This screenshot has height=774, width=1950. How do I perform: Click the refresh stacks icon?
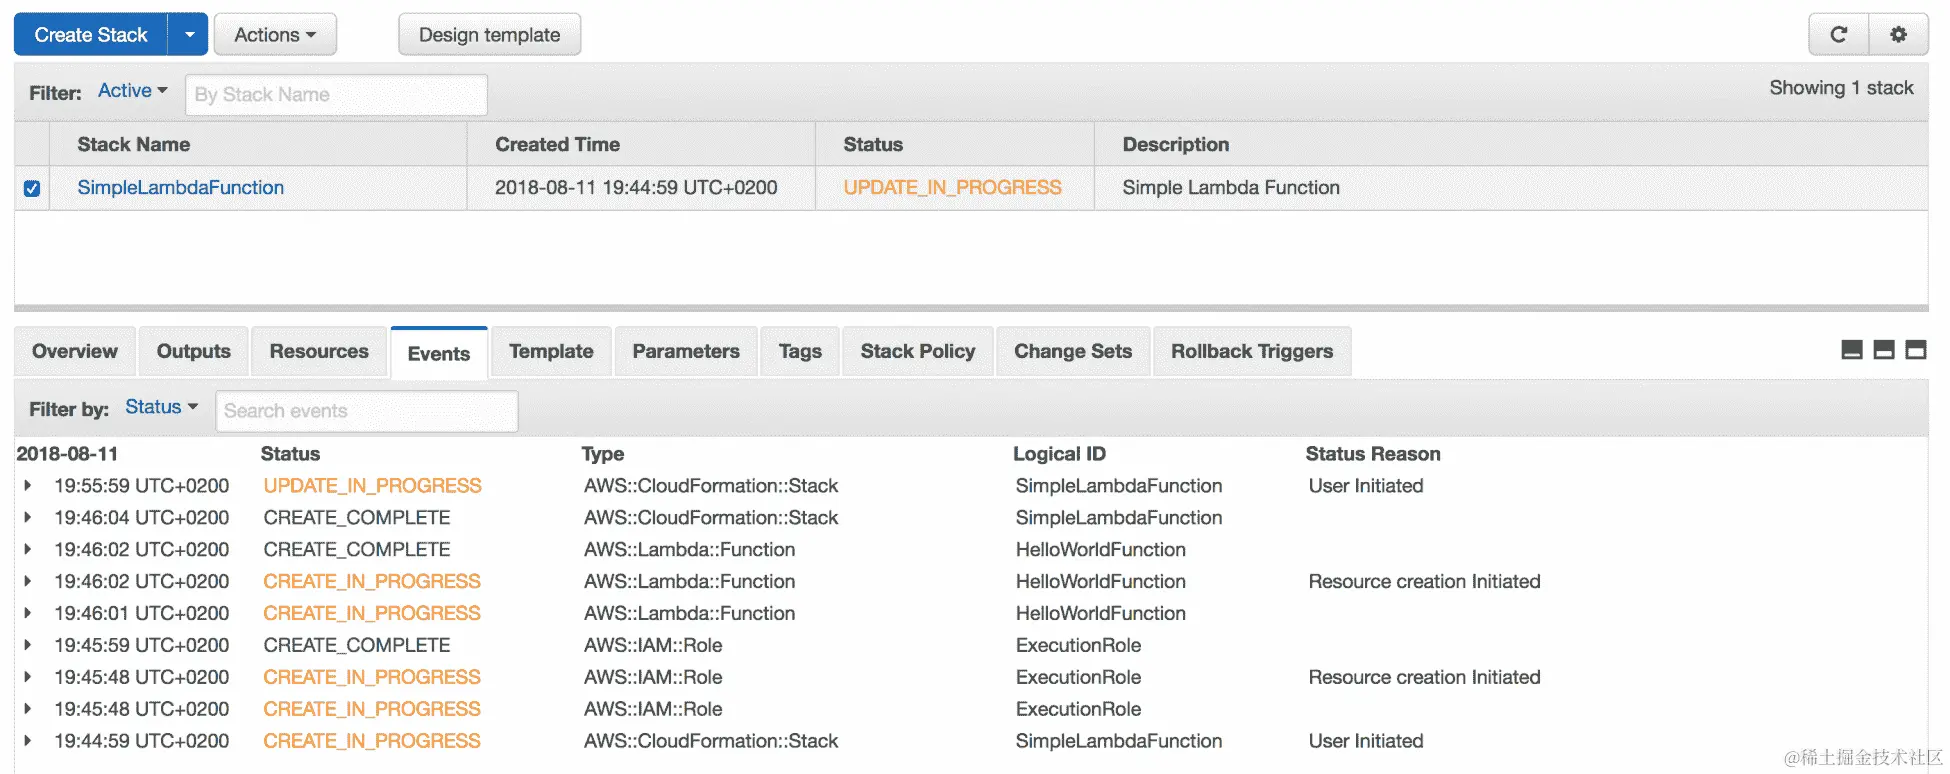[x=1838, y=35]
